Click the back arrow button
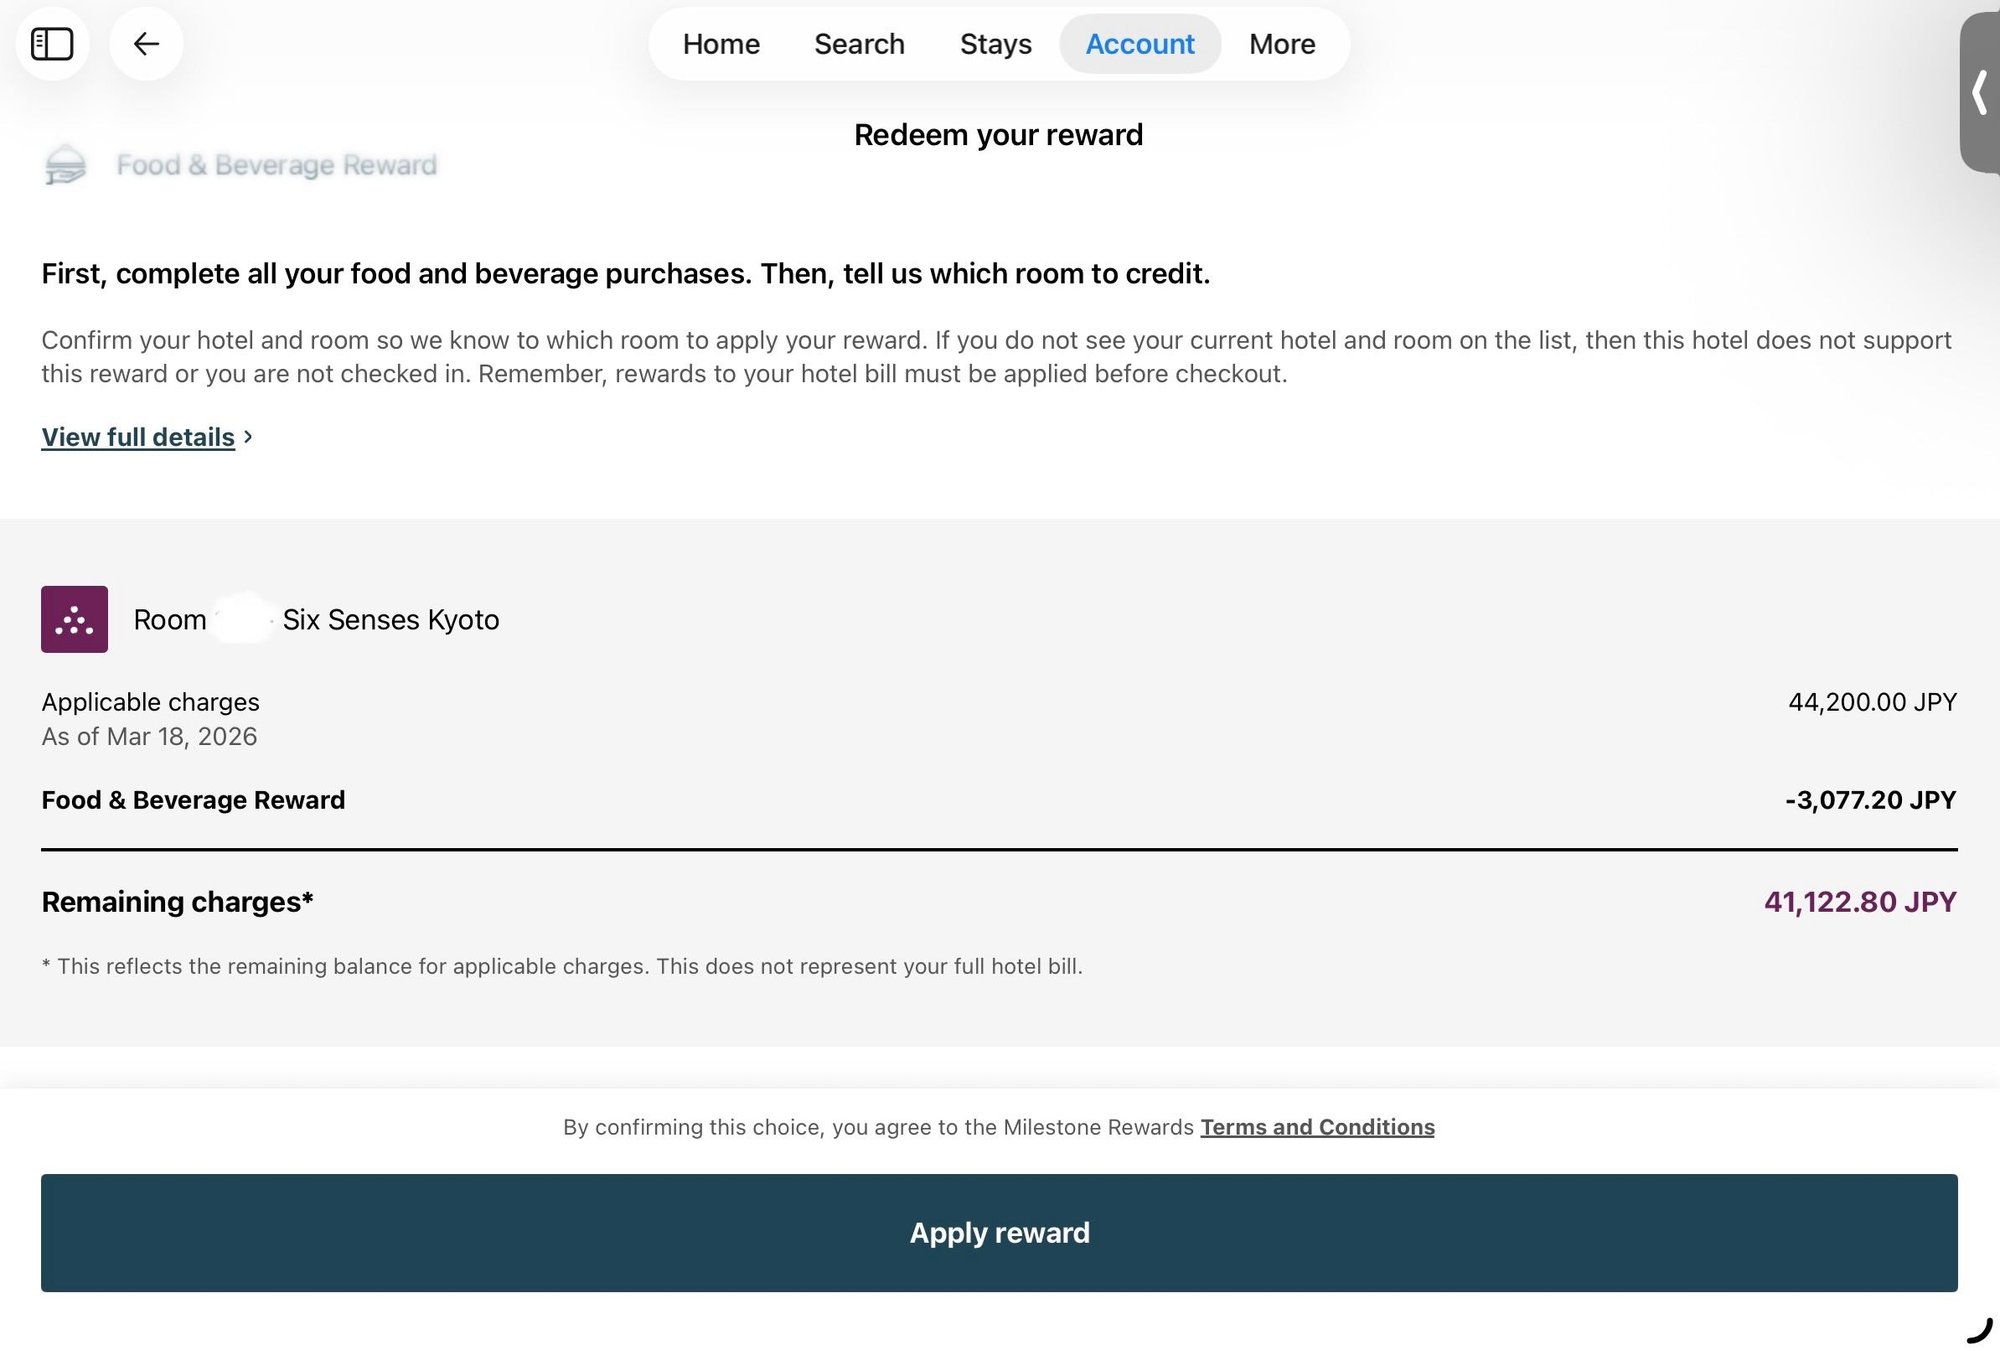 146,44
